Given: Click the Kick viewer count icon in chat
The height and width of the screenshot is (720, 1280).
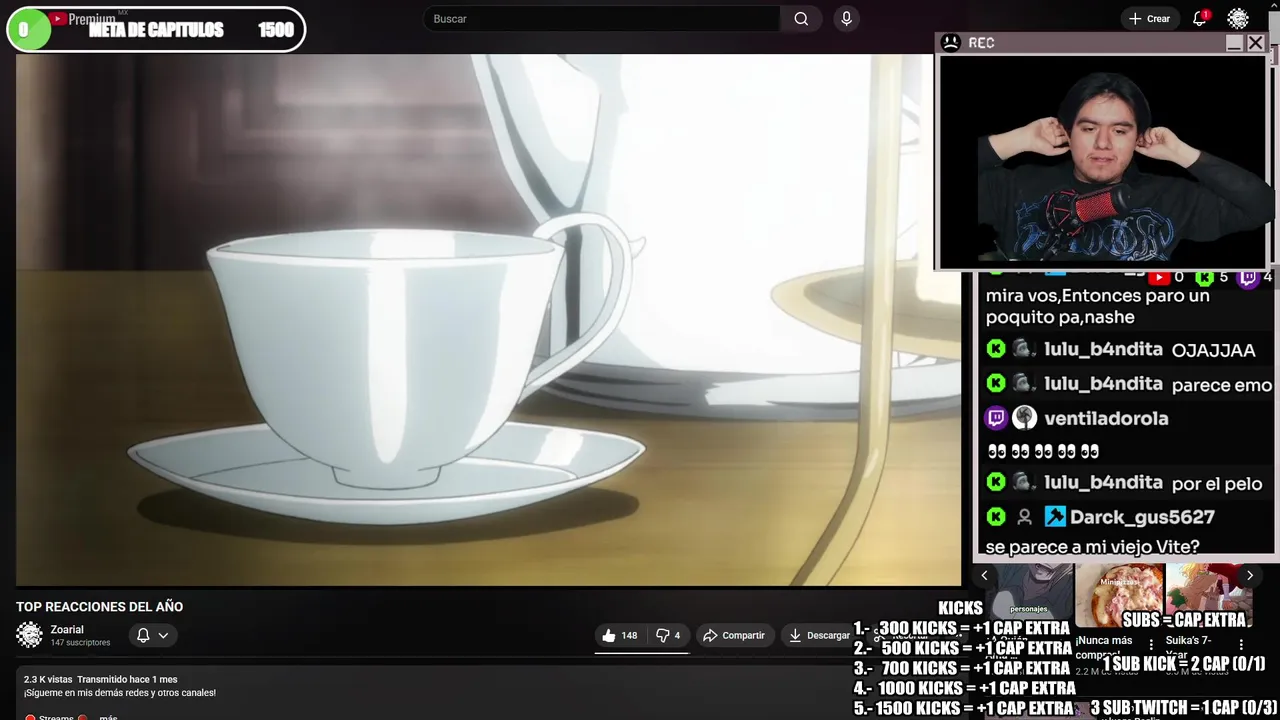Looking at the screenshot, I should click(x=1204, y=277).
